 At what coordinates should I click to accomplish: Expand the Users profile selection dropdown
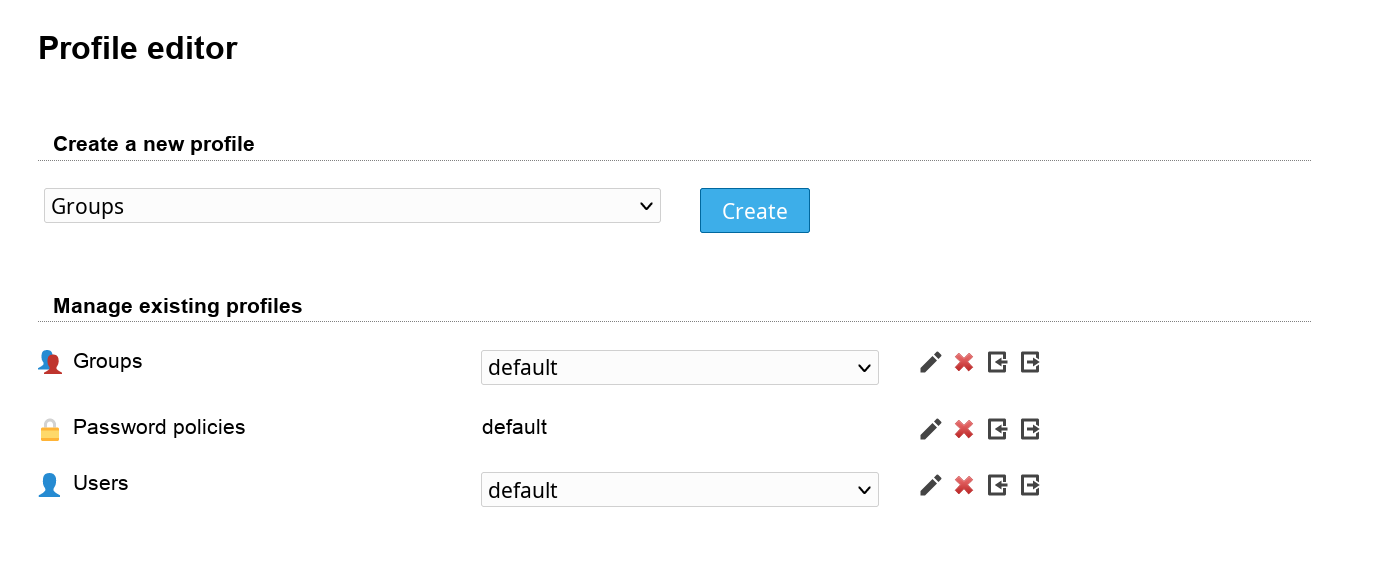click(679, 490)
